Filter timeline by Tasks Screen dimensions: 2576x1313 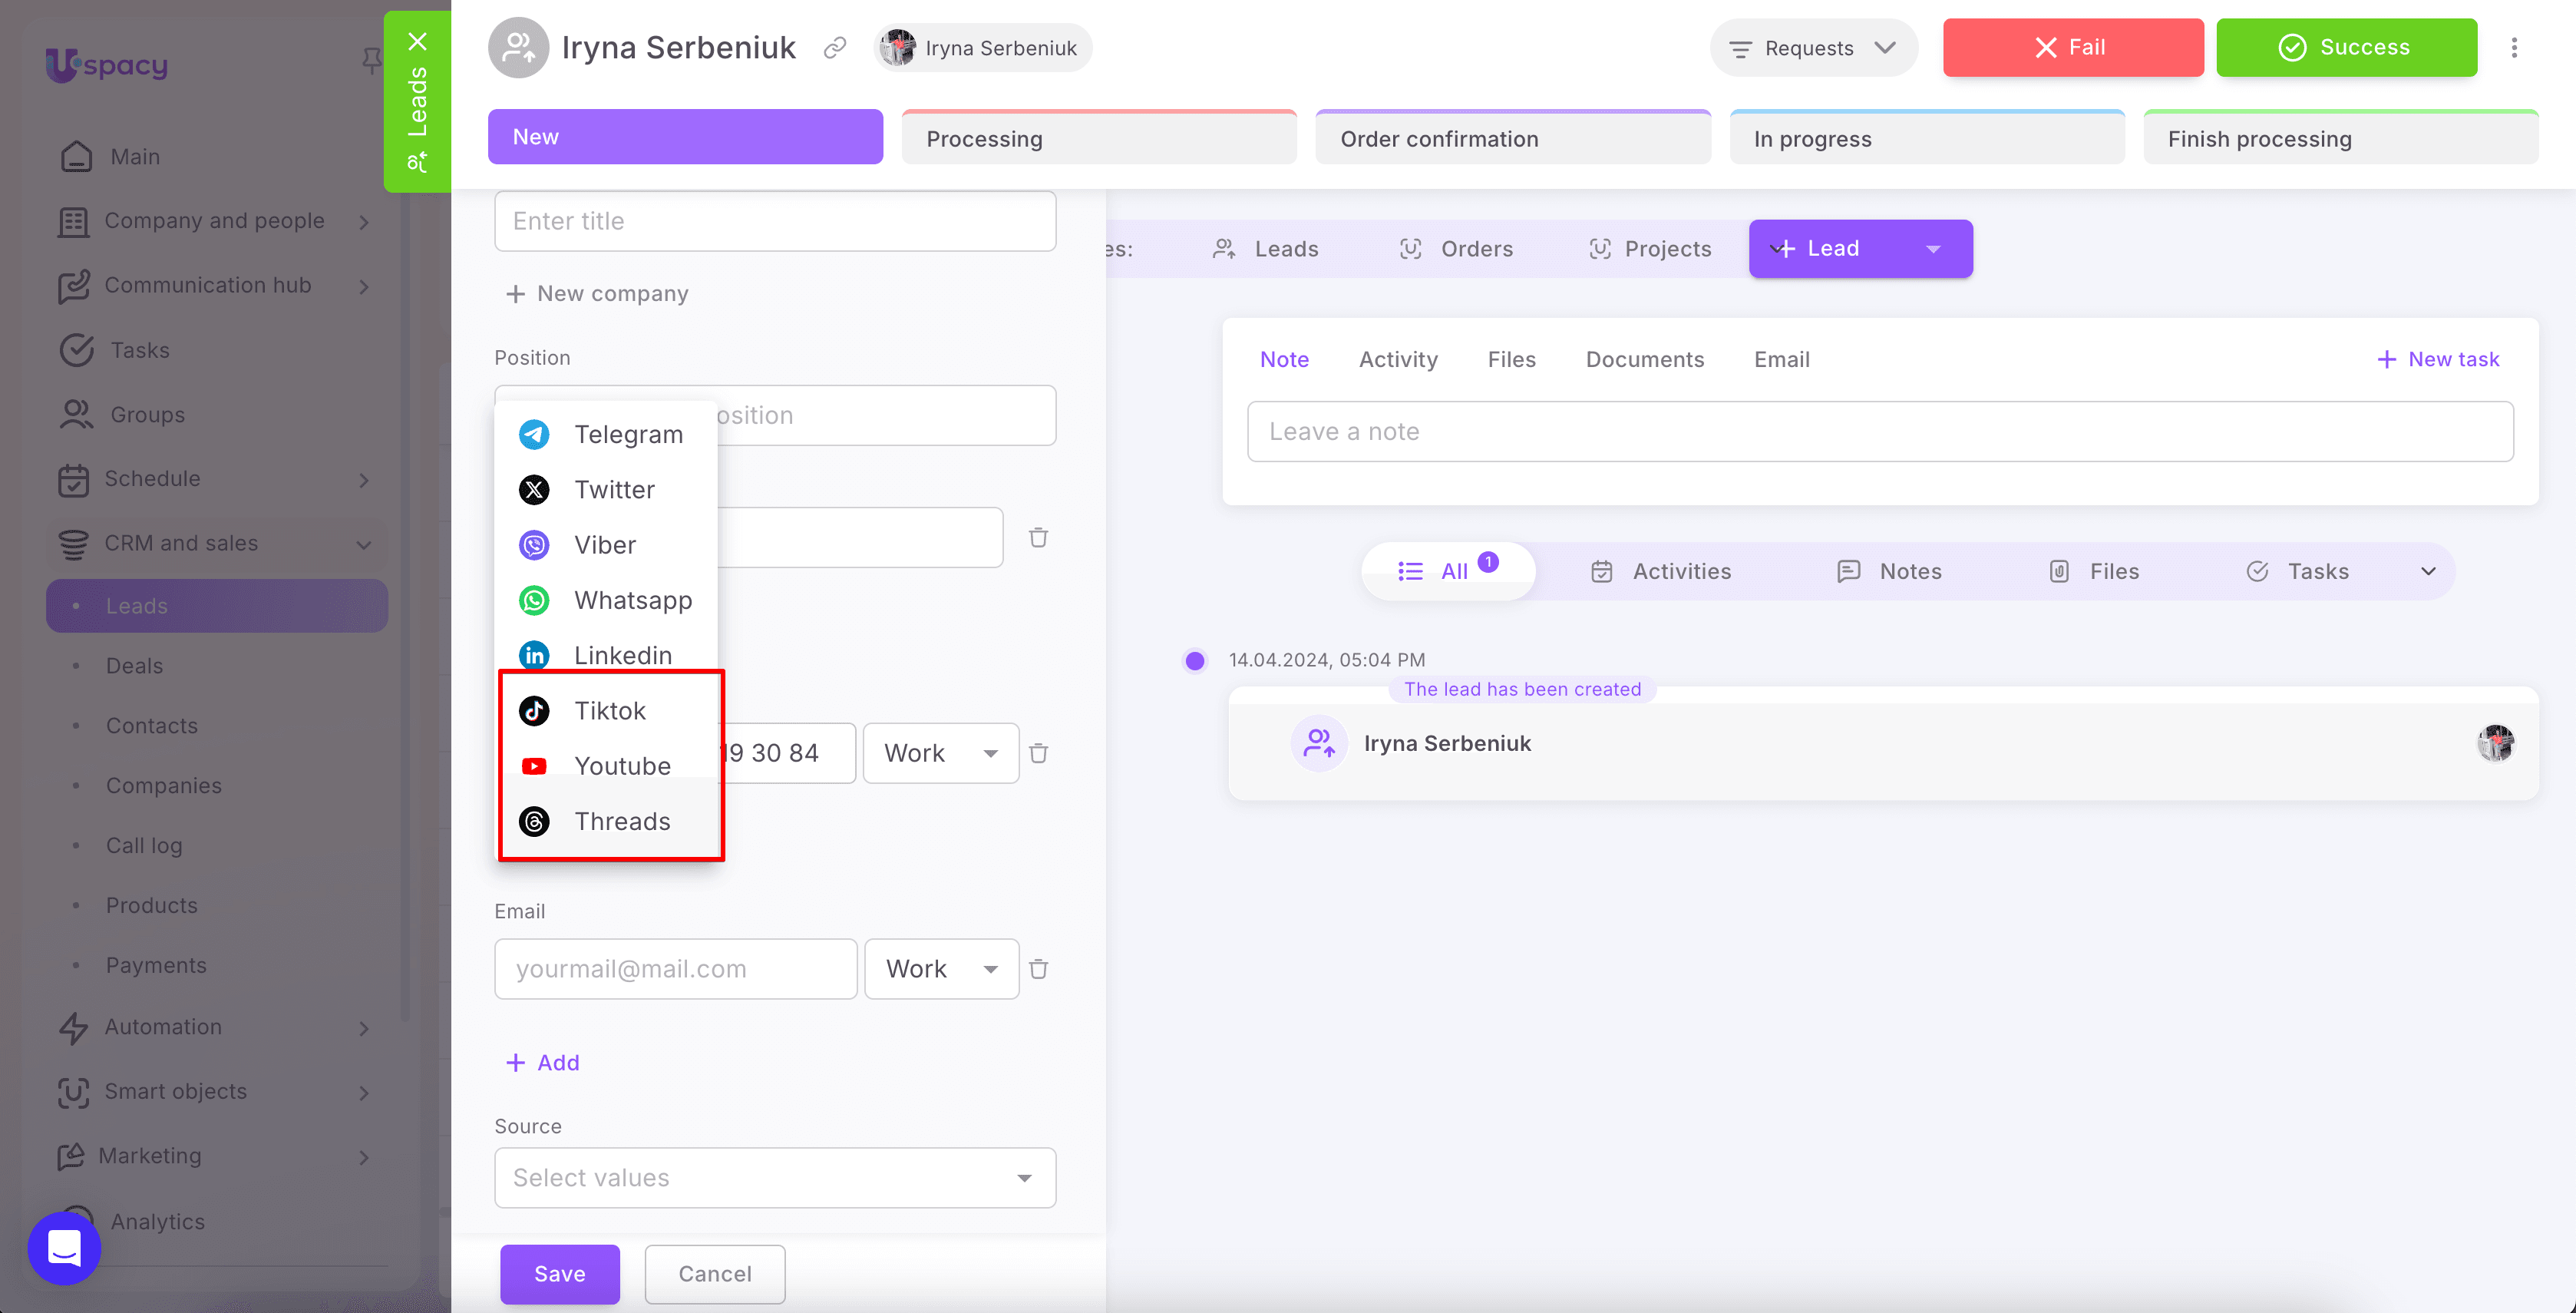[2297, 572]
